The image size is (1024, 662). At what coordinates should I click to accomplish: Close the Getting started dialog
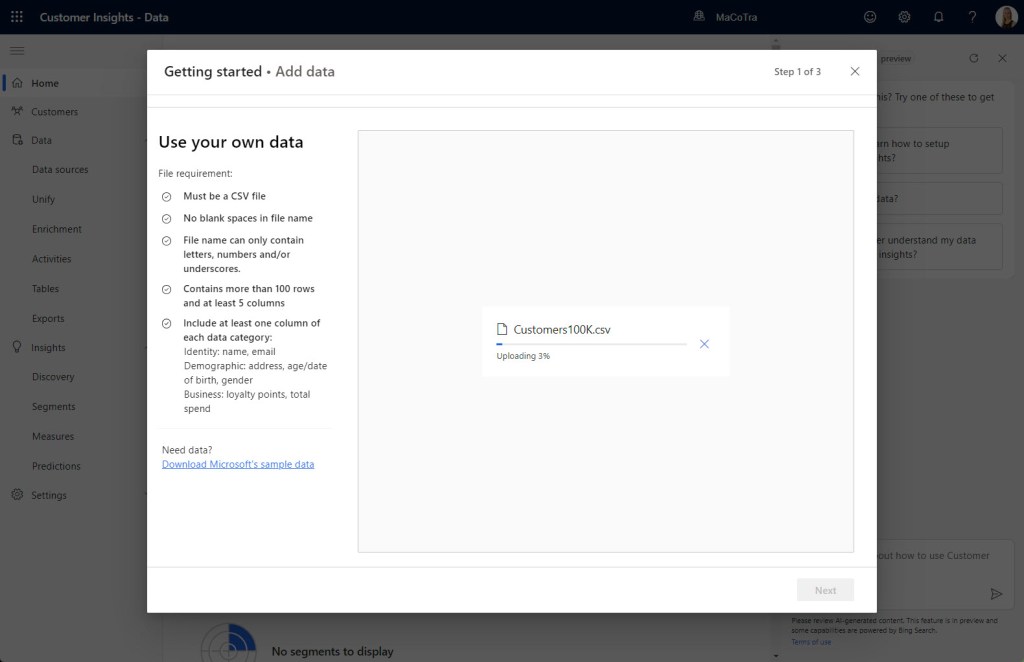point(854,72)
